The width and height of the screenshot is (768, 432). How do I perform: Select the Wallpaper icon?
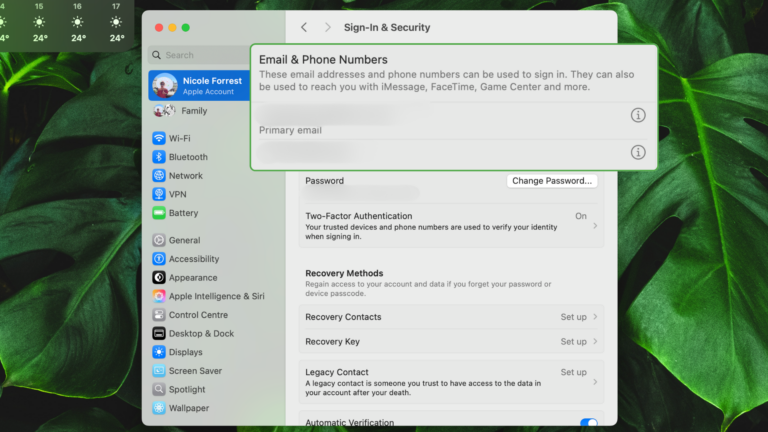pos(159,408)
